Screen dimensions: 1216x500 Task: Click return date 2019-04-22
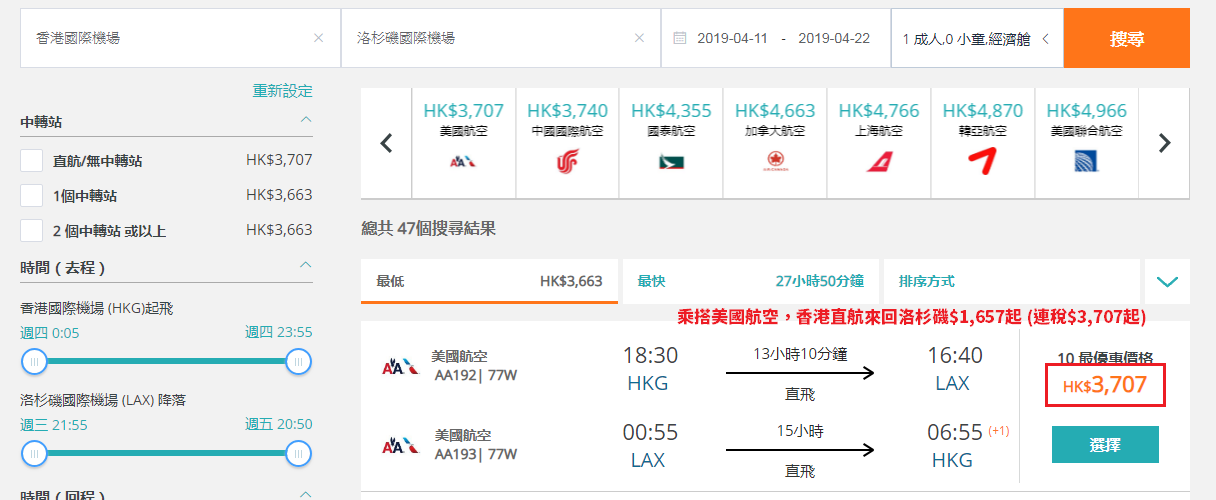coord(834,38)
